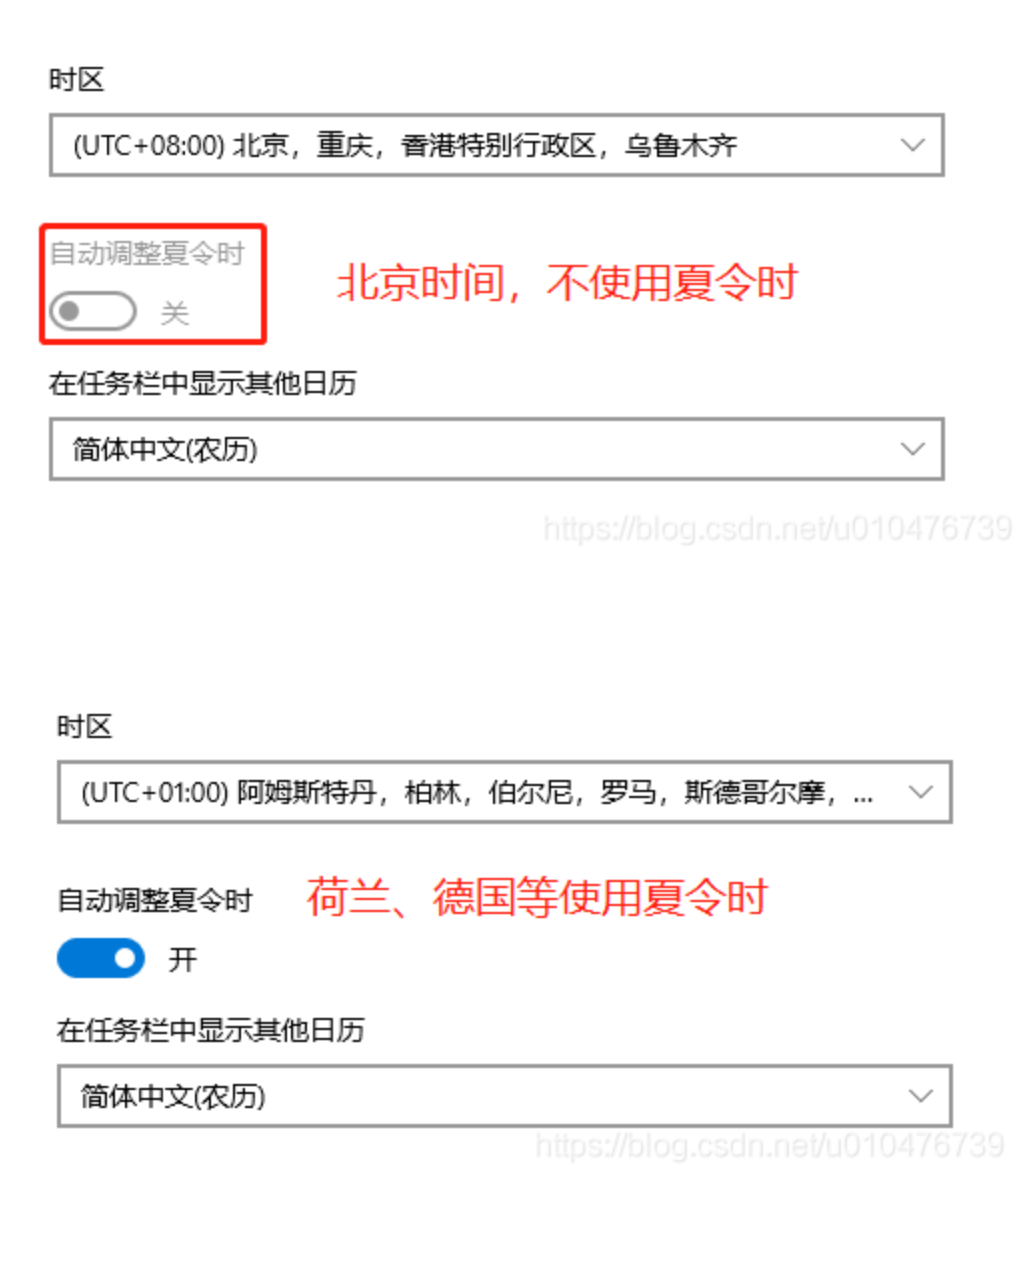This screenshot has height=1261, width=1032.
Task: Click the greyed 自动调整夏令时 label in red box
Action: point(148,253)
